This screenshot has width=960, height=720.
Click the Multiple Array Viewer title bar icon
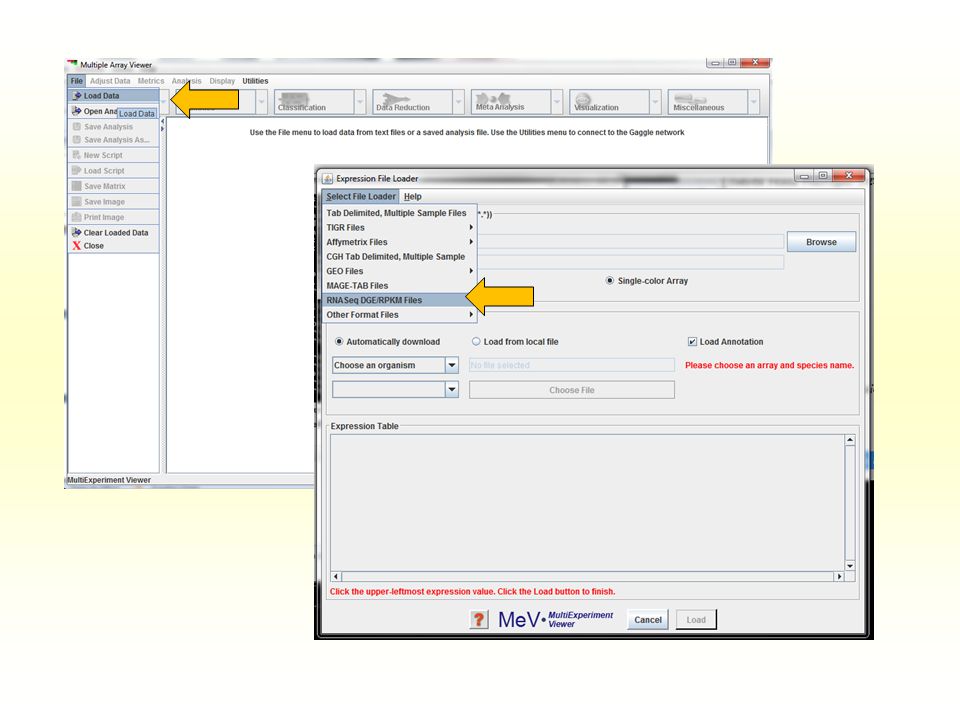[73, 64]
